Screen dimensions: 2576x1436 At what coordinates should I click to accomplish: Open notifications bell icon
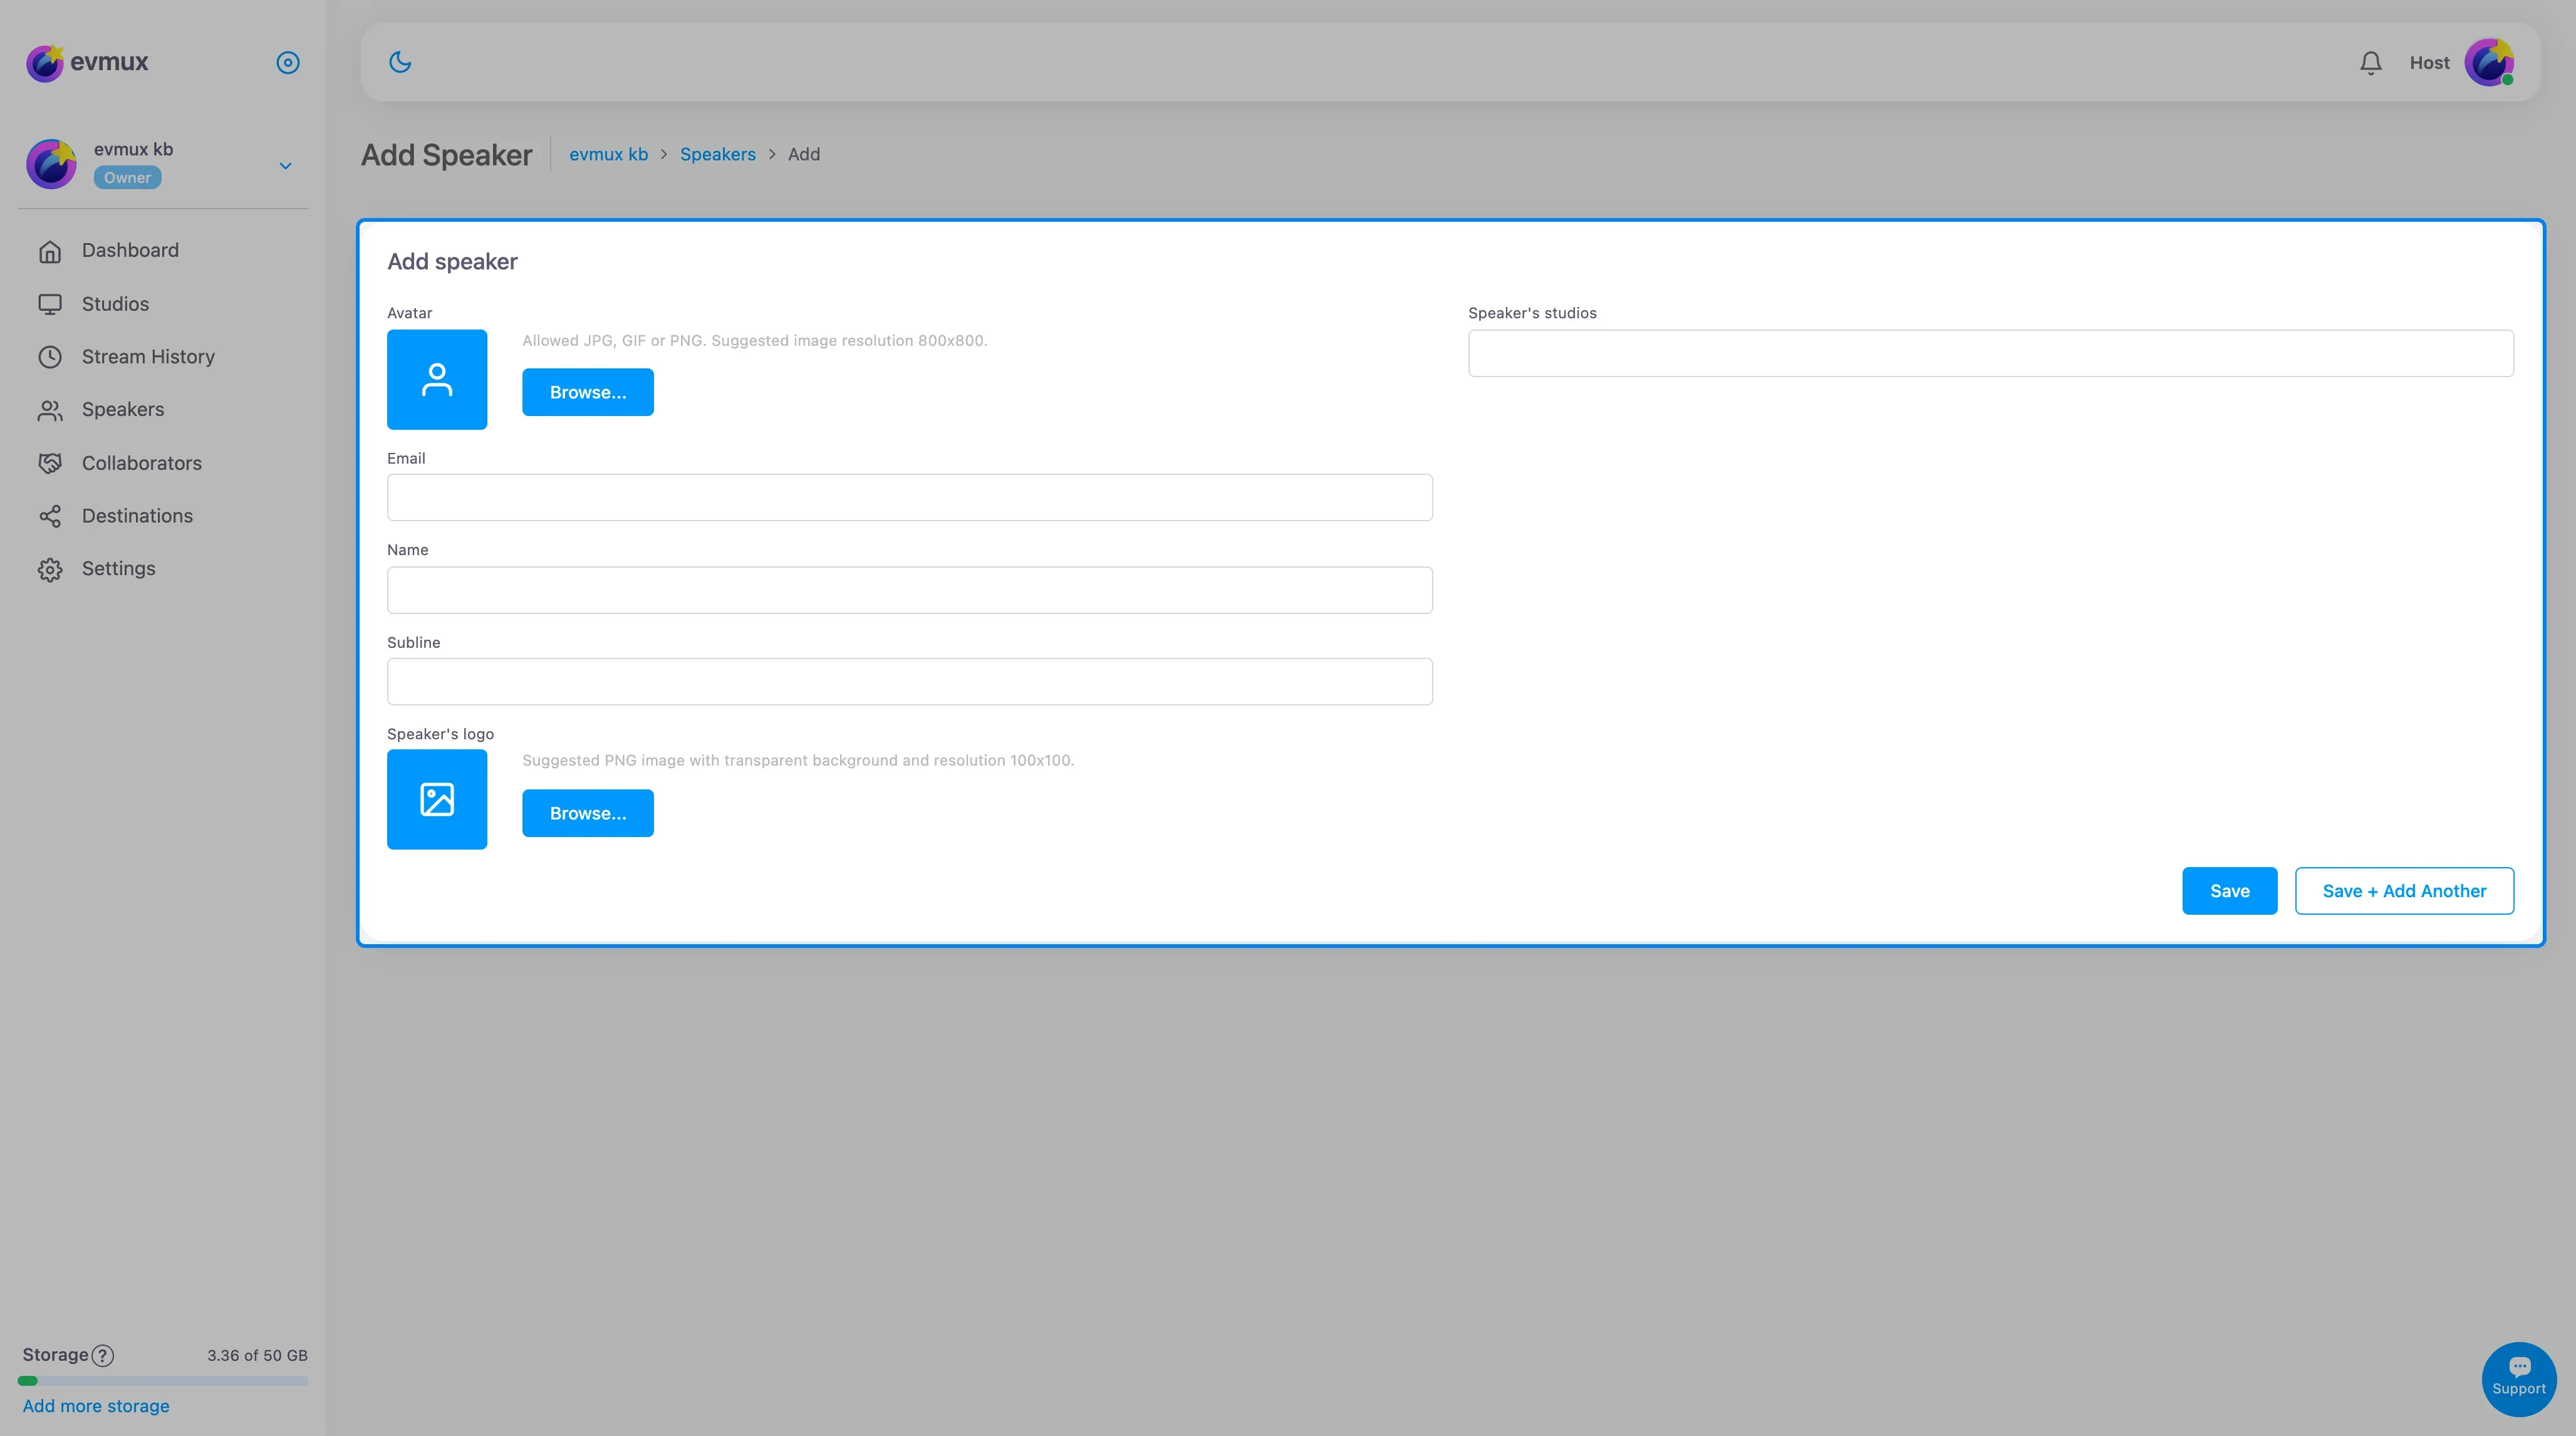(2370, 63)
